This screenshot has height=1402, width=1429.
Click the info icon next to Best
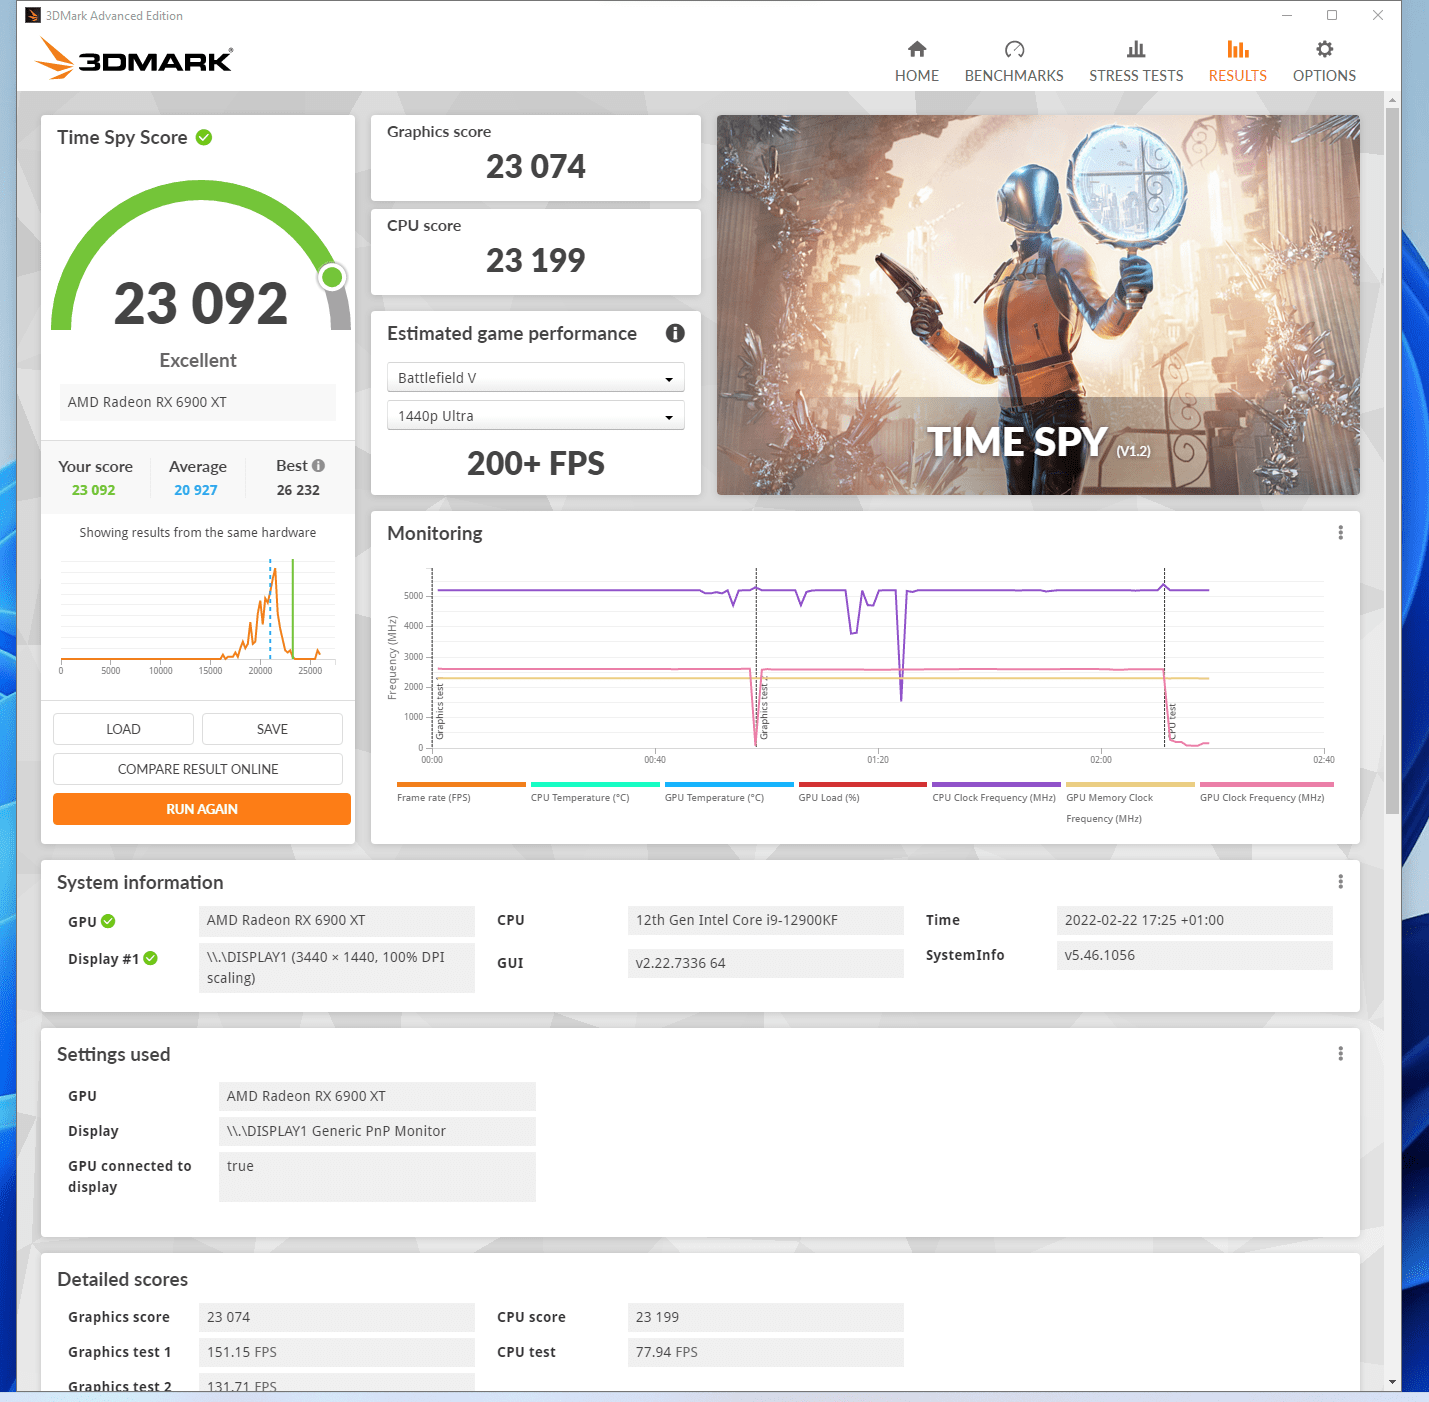point(318,465)
